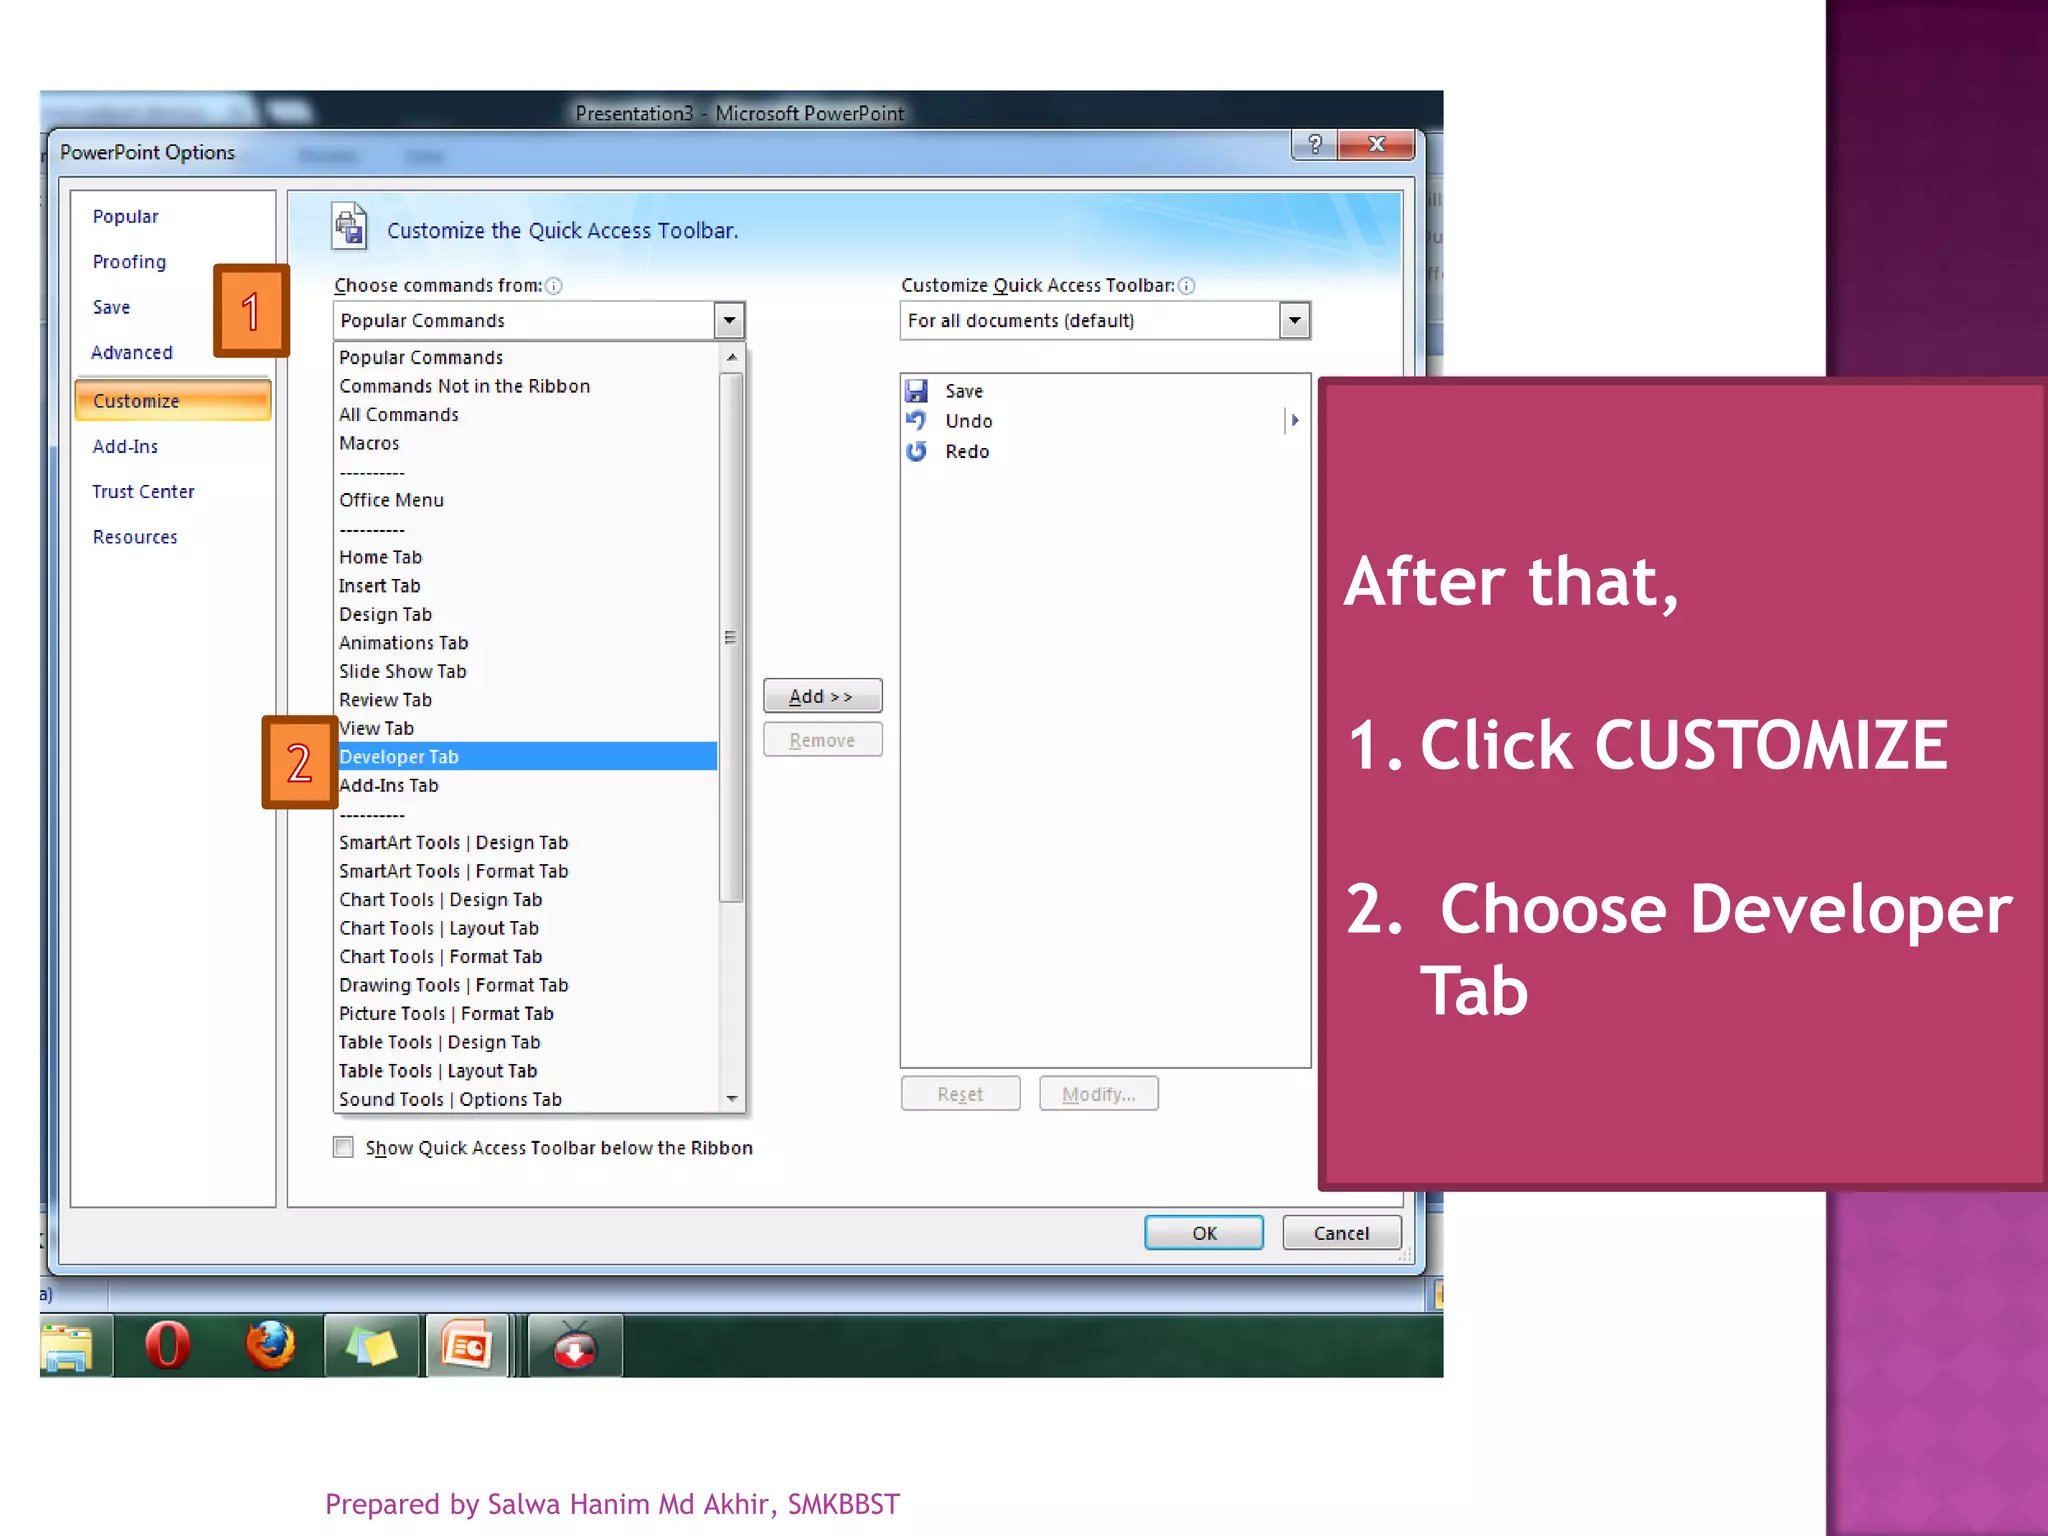Image resolution: width=2048 pixels, height=1536 pixels.
Task: Select the Customize options category
Action: point(172,401)
